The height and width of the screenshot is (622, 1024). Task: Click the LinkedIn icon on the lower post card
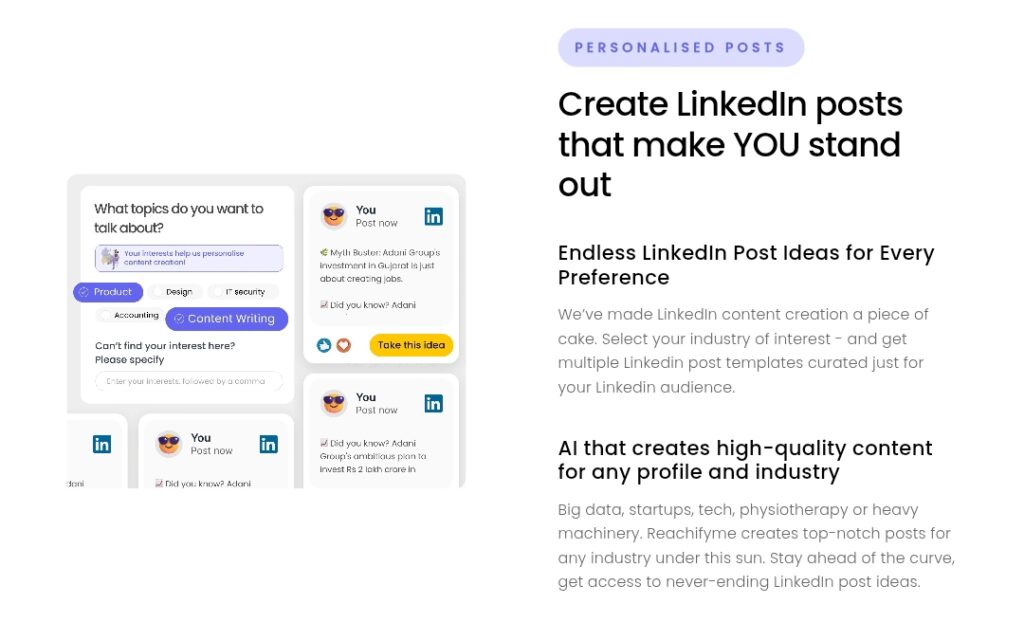(433, 402)
